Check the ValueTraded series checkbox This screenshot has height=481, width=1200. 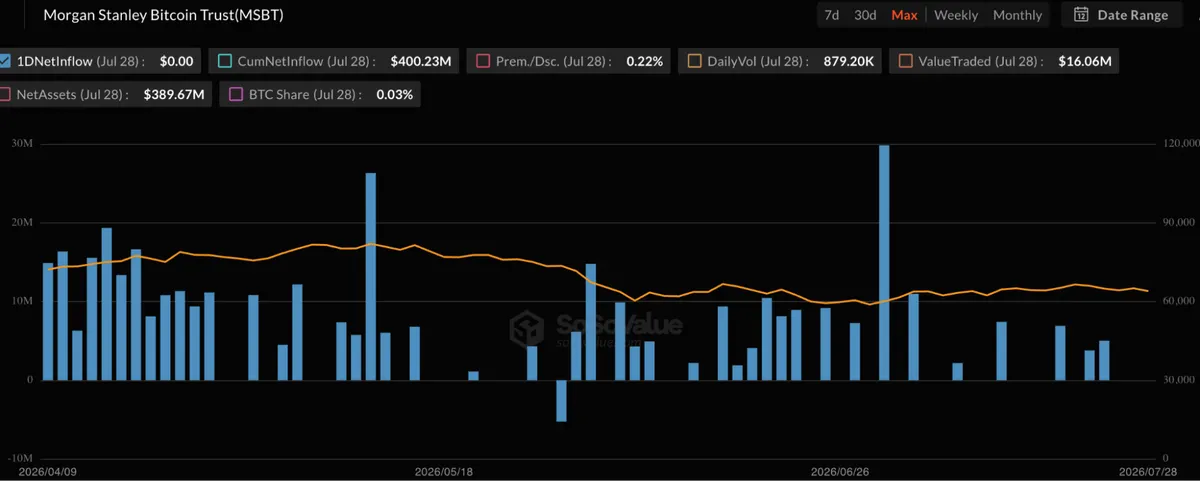[x=905, y=61]
